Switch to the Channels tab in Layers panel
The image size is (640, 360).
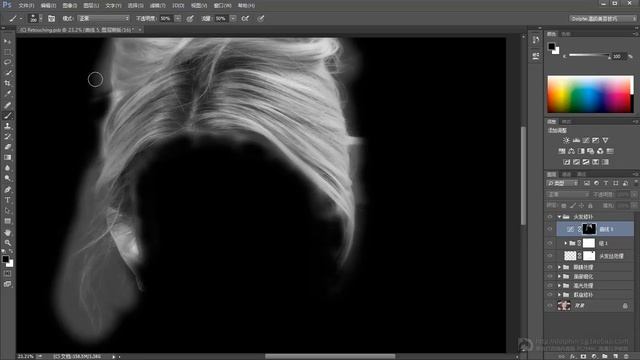[x=567, y=174]
